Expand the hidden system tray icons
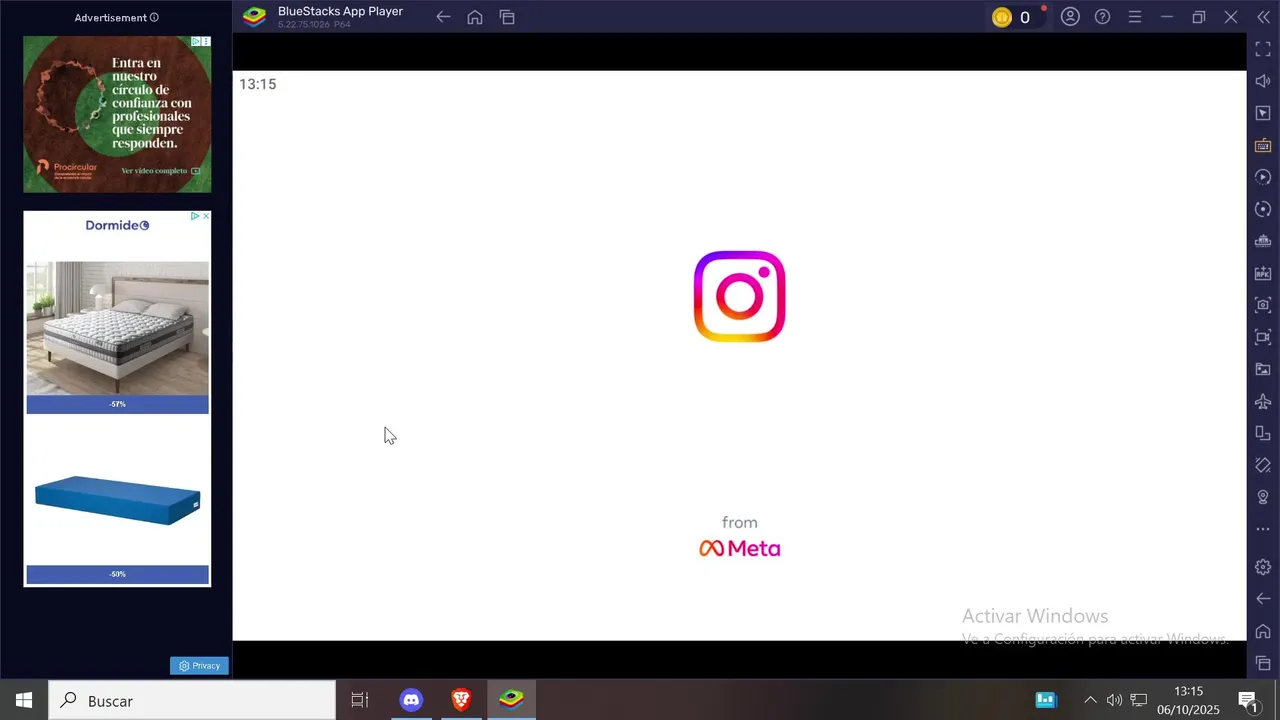1280x720 pixels. (1090, 700)
